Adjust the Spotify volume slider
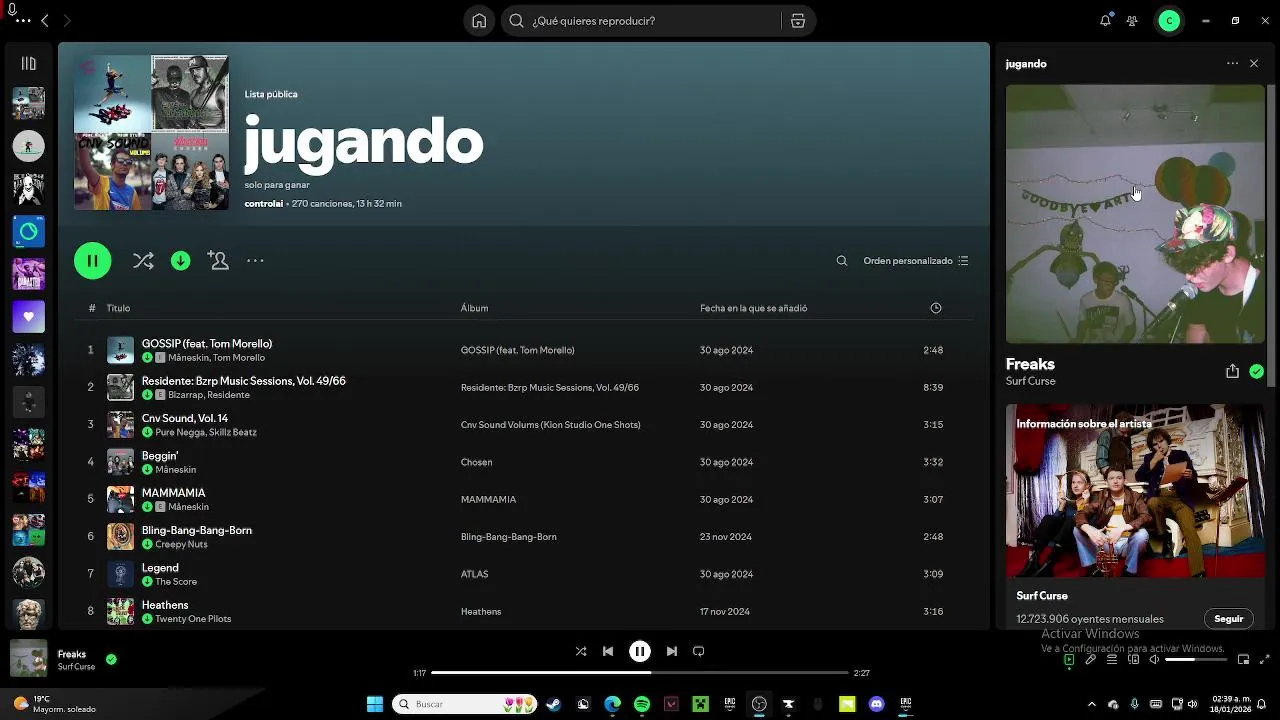The width and height of the screenshot is (1280, 720). (x=1194, y=660)
